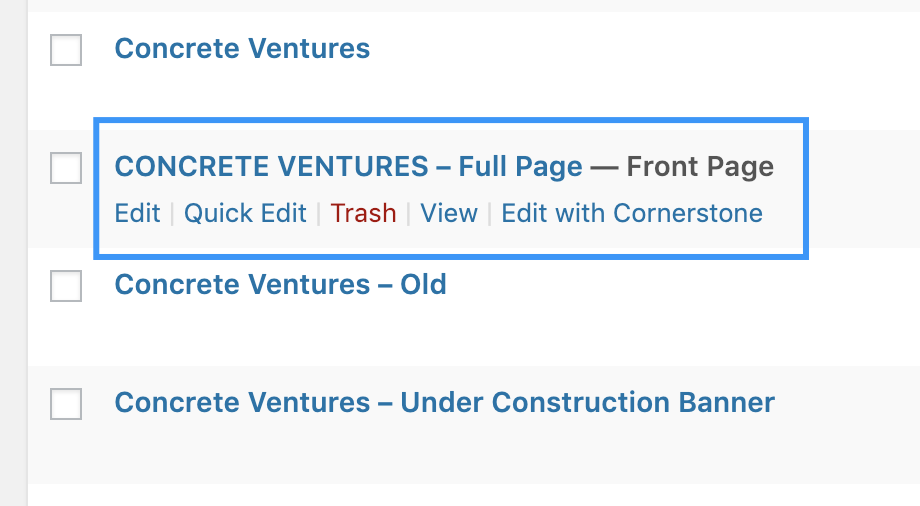This screenshot has height=506, width=920.
Task: Select the CONCRETE VENTURES – Full Page checkbox
Action: (66, 168)
